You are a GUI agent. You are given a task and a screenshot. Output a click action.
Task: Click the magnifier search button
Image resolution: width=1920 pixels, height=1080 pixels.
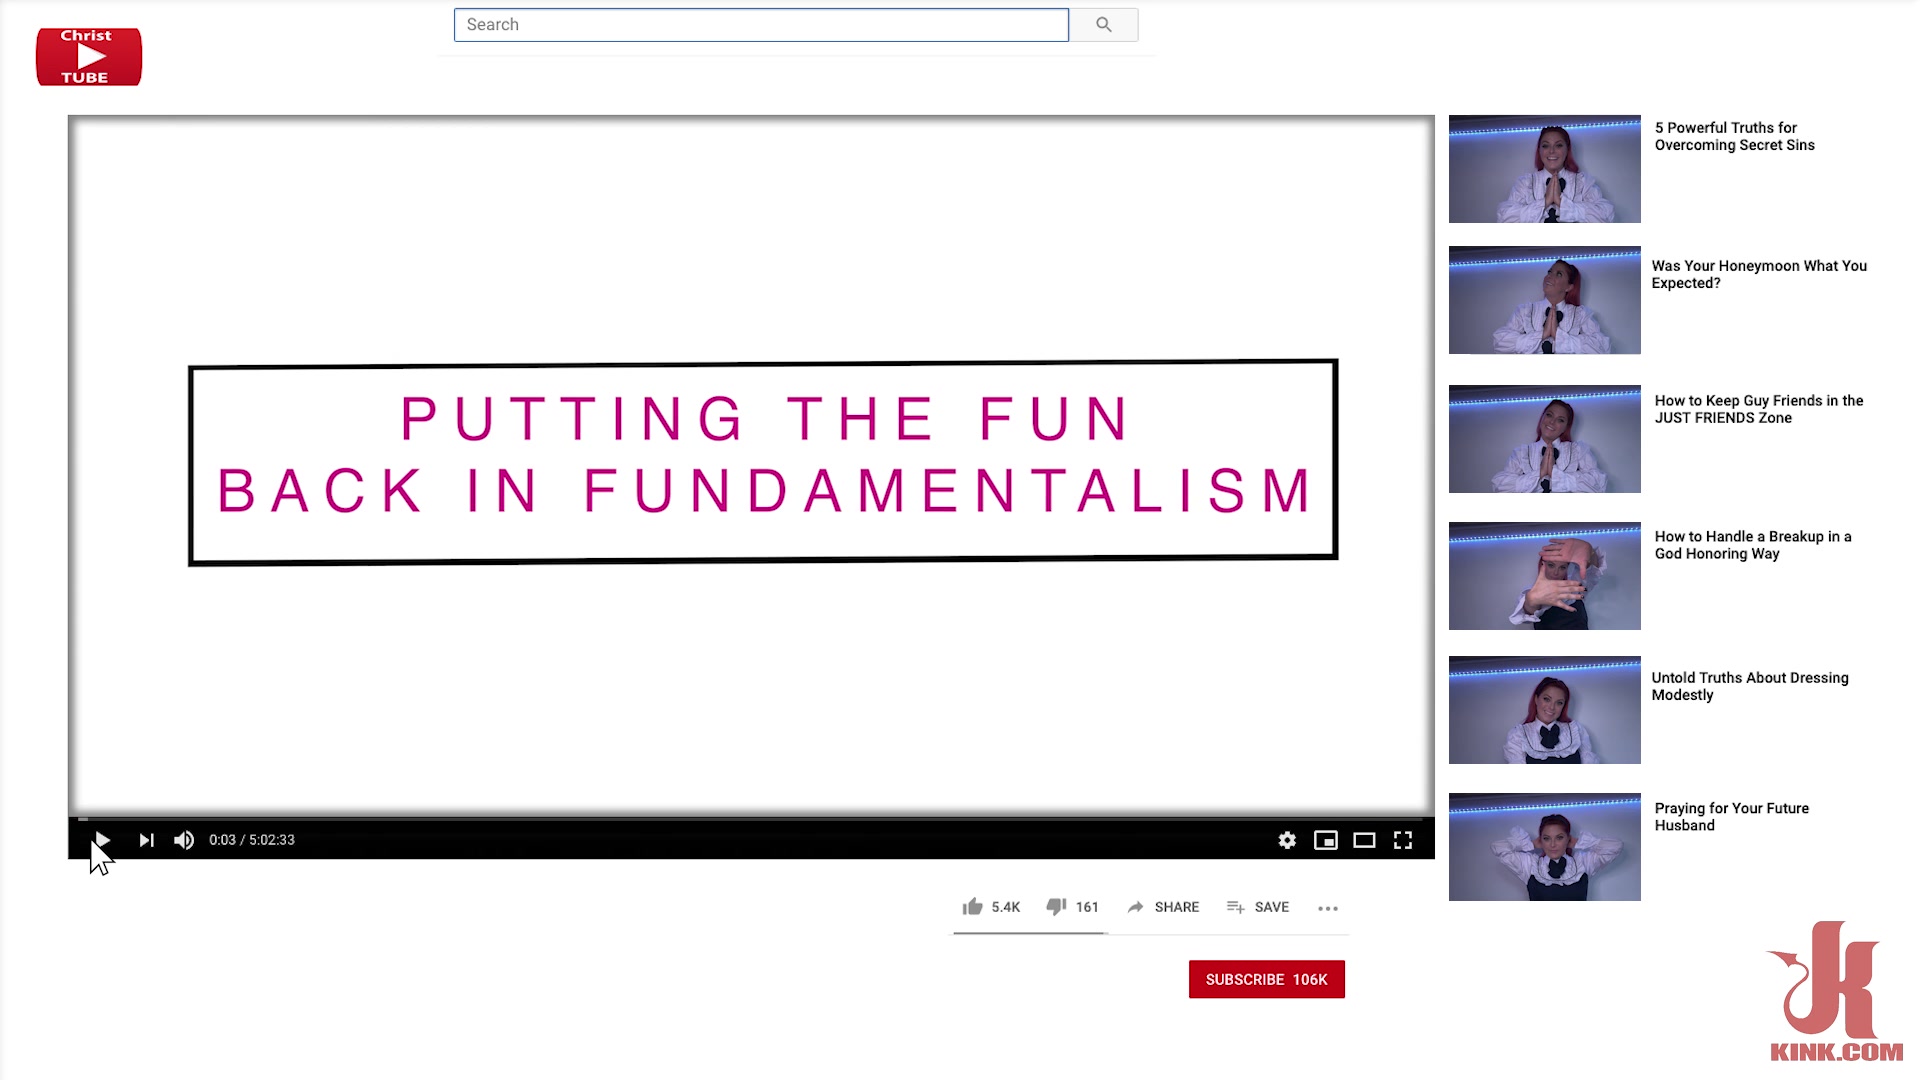click(1104, 25)
